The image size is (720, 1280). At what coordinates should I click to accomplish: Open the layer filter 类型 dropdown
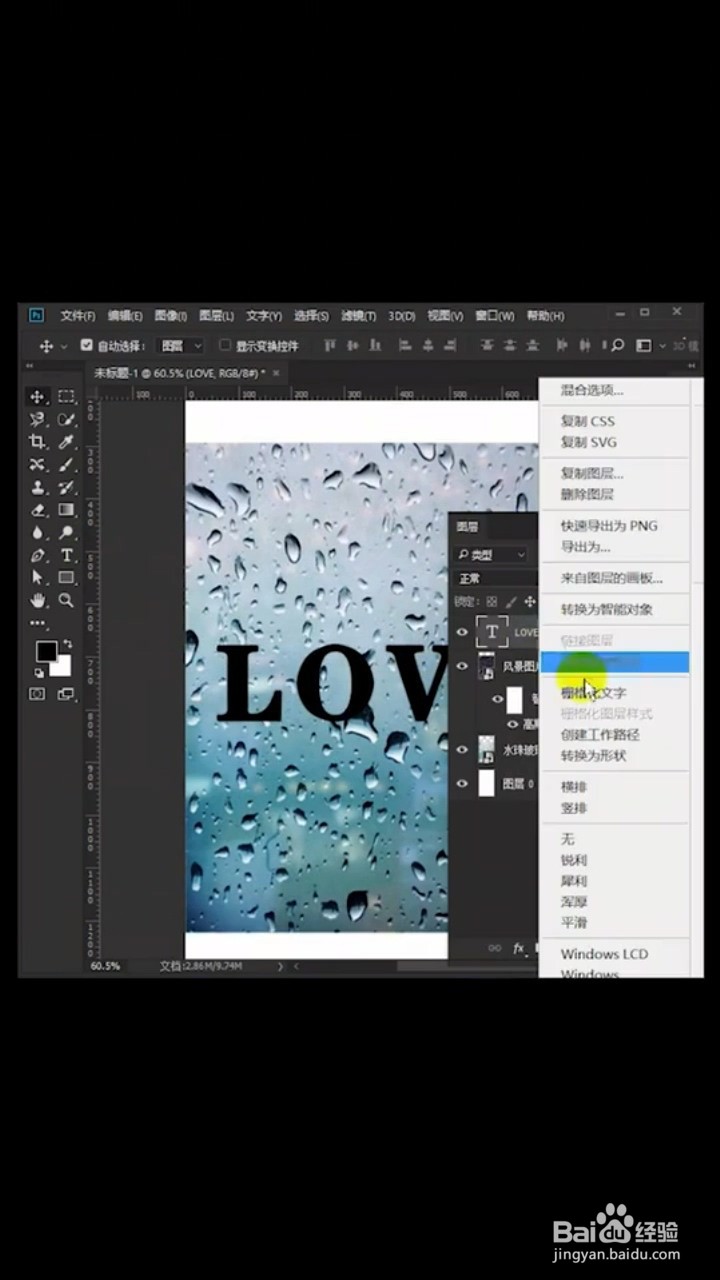[x=492, y=554]
